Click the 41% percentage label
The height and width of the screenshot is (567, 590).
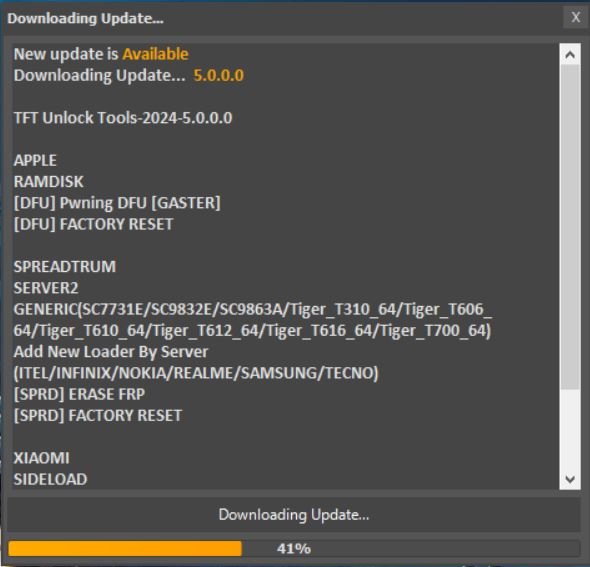(x=294, y=549)
